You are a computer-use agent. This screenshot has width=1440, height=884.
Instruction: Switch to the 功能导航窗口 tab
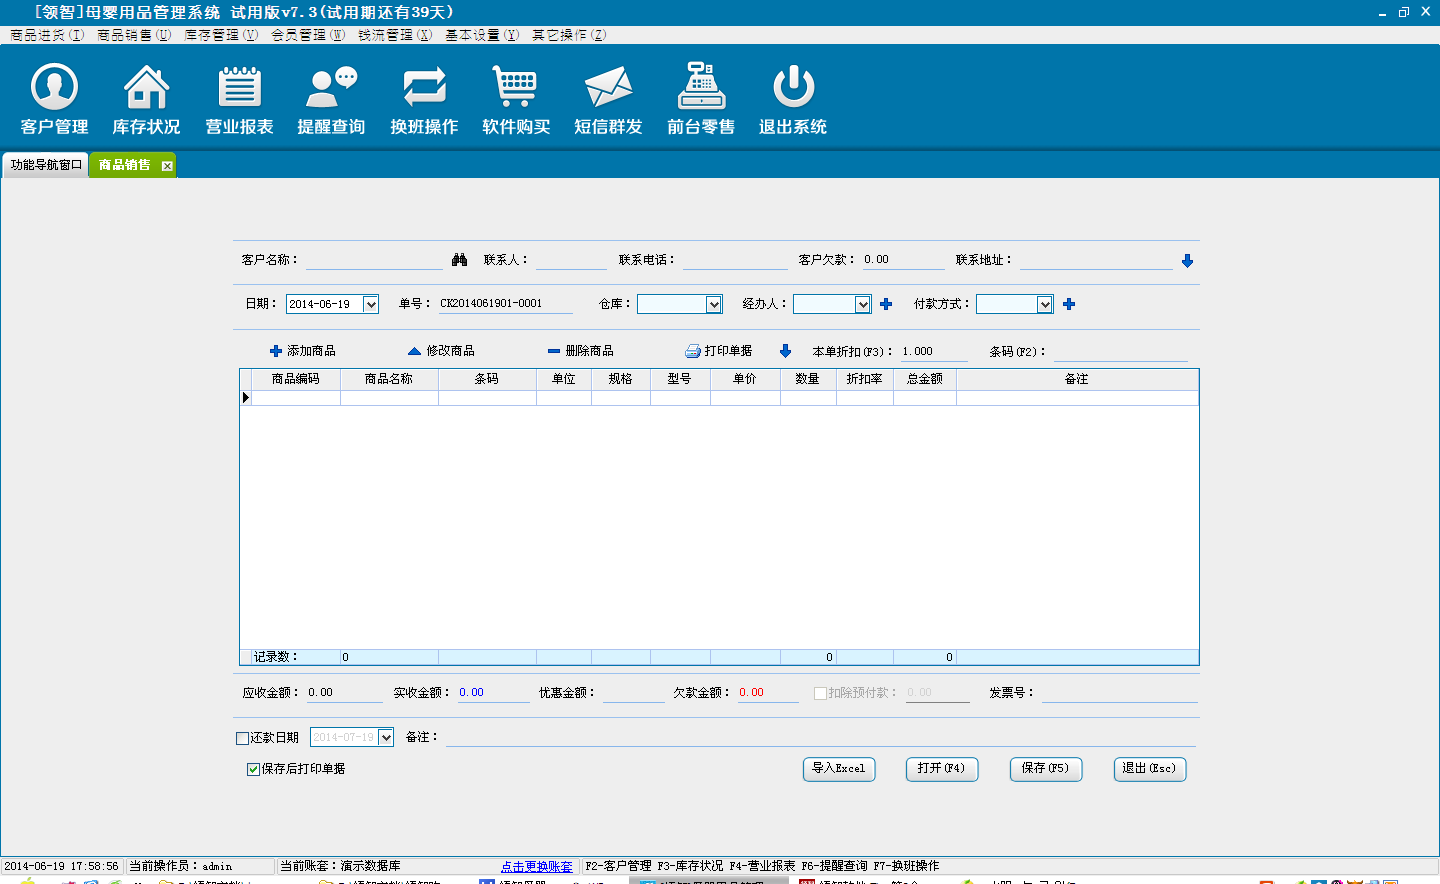pos(46,165)
